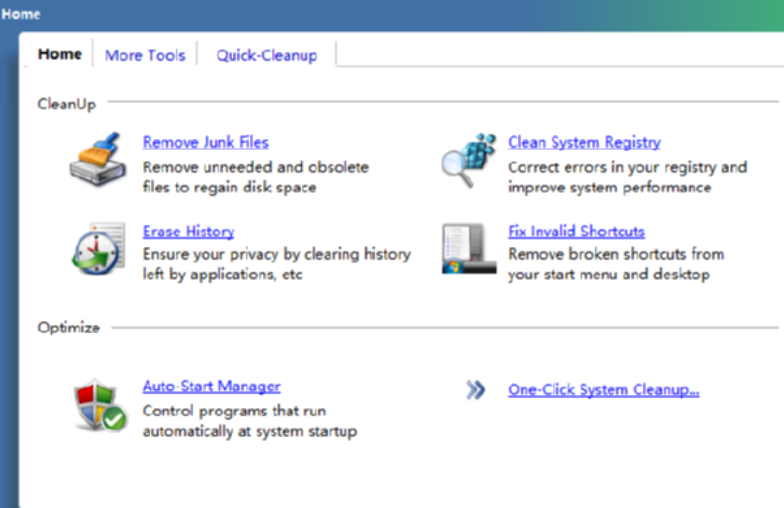Open the Clean System Registry link
The width and height of the screenshot is (784, 508).
[x=584, y=142]
